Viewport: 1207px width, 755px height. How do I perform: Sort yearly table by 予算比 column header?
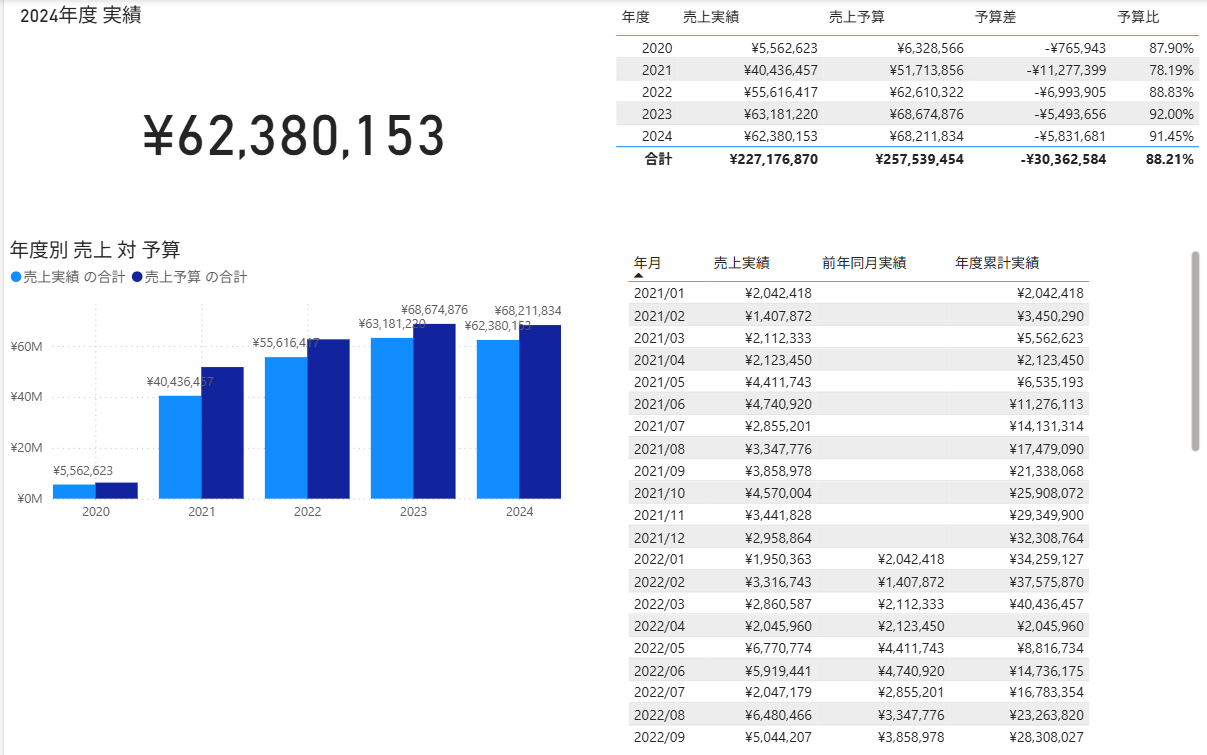click(x=1138, y=17)
